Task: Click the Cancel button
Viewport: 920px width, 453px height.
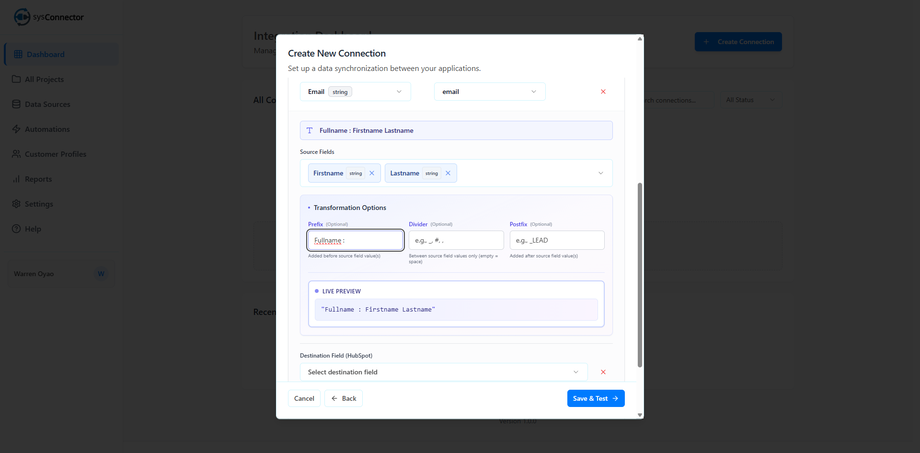Action: click(x=304, y=398)
